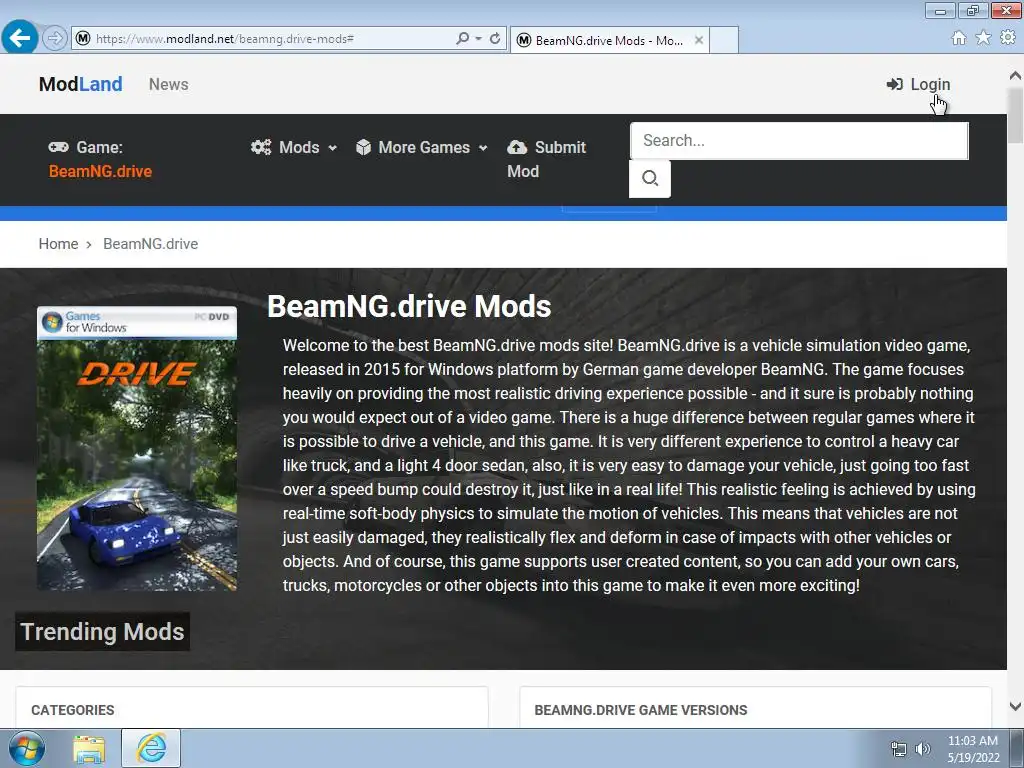1024x768 pixels.
Task: Open File Explorer from taskbar
Action: pyautogui.click(x=89, y=748)
